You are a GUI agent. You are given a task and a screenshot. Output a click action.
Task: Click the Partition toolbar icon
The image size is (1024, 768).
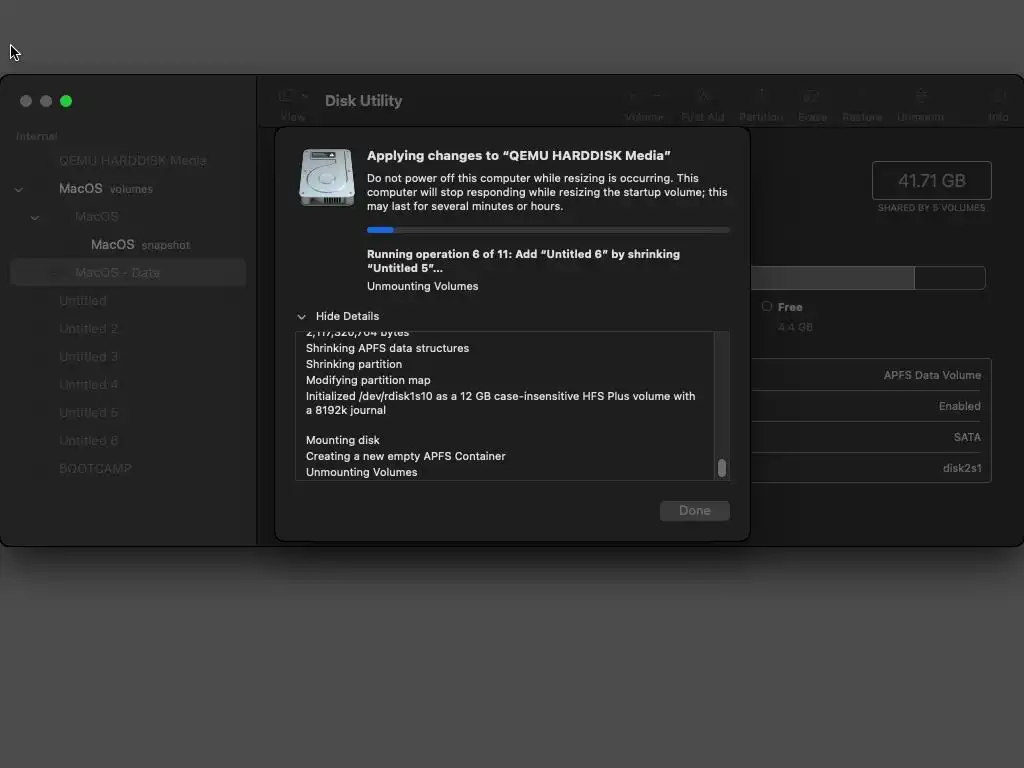761,105
